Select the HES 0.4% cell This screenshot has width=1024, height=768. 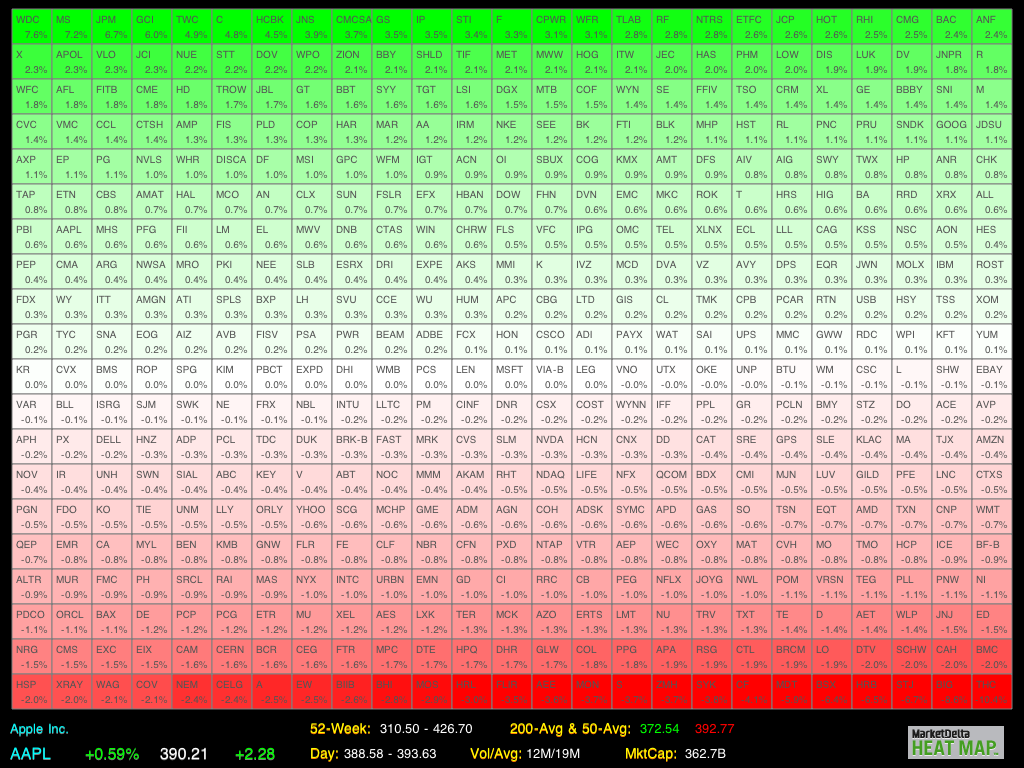click(x=991, y=237)
